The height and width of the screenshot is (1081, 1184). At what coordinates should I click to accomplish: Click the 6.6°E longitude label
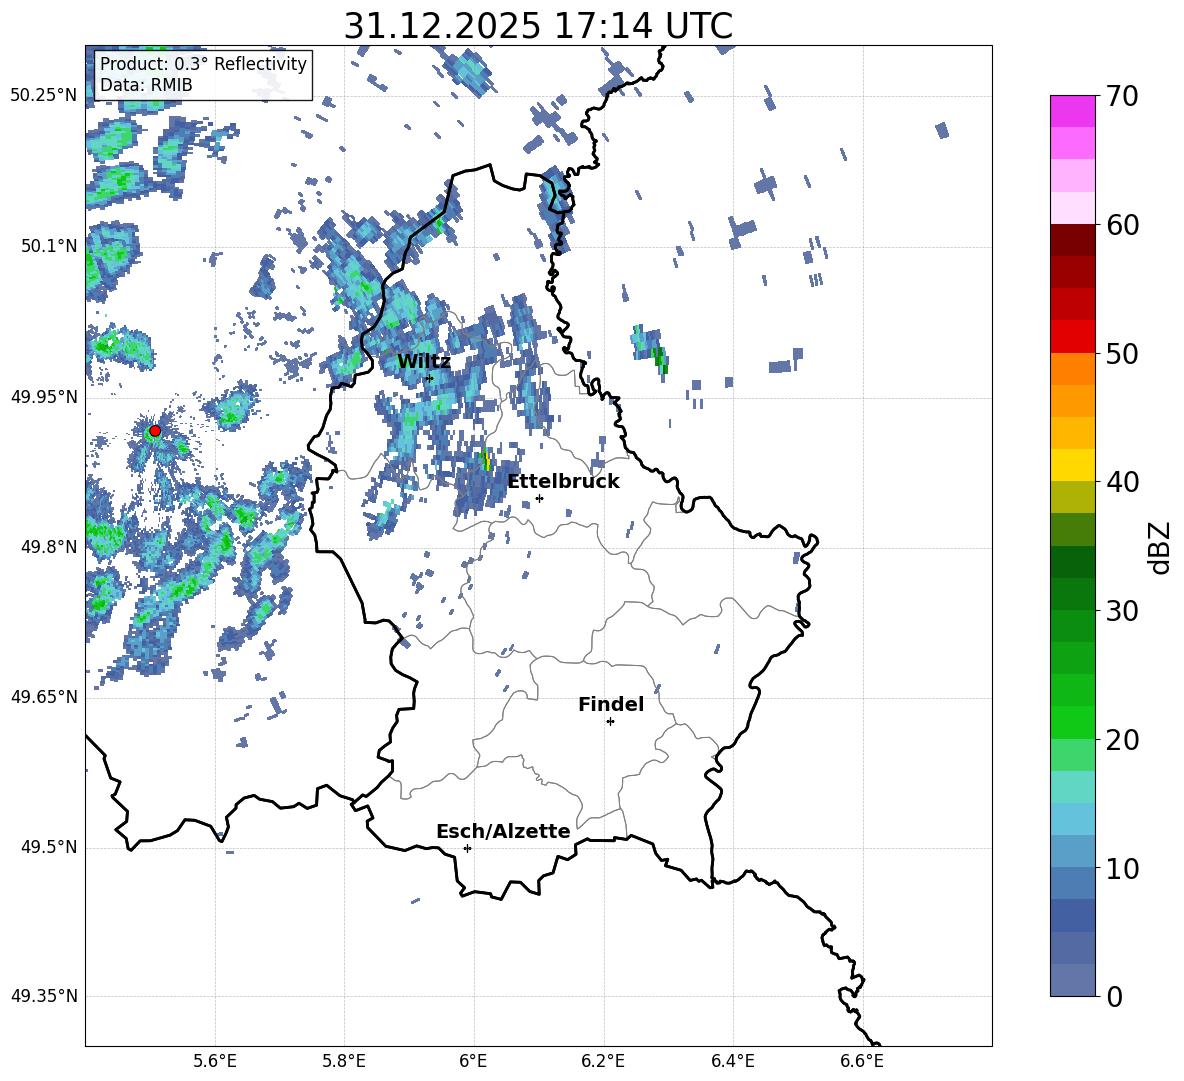pos(862,1061)
